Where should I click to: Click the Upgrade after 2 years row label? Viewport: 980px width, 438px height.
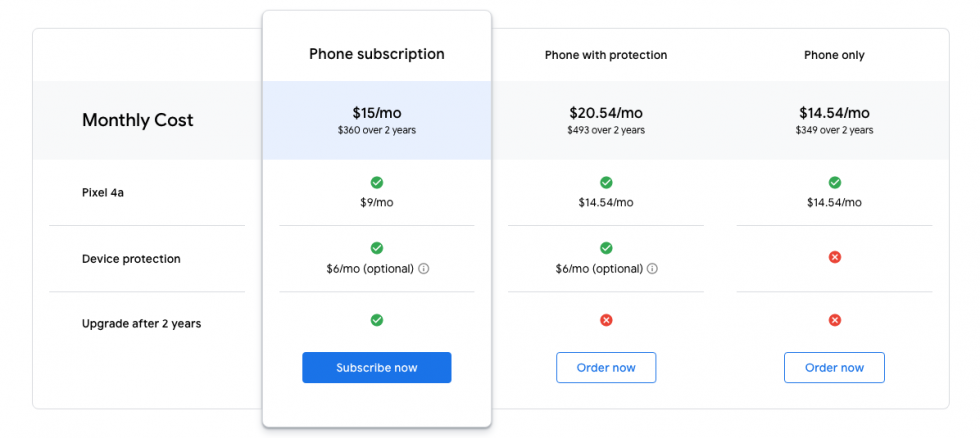tap(141, 324)
